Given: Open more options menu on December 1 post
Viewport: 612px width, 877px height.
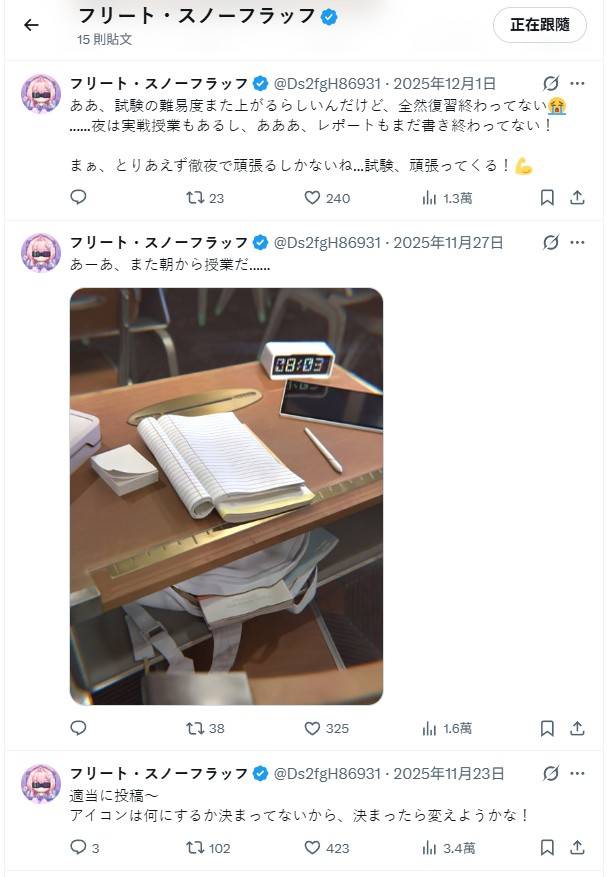Looking at the screenshot, I should [x=577, y=84].
